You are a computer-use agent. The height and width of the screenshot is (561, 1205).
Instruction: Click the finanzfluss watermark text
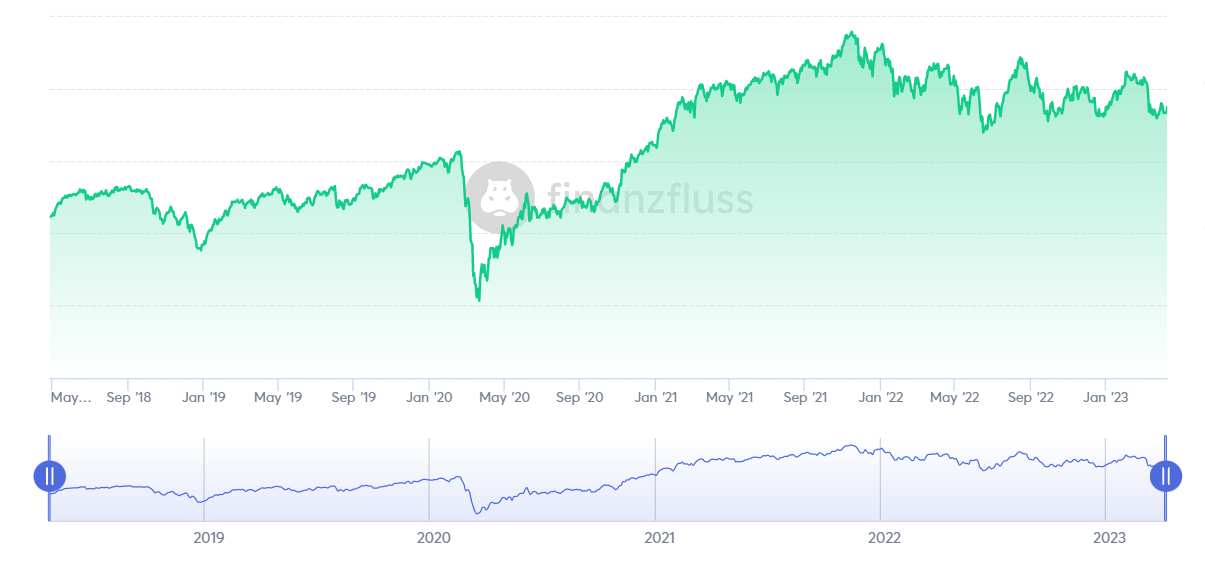(x=650, y=199)
